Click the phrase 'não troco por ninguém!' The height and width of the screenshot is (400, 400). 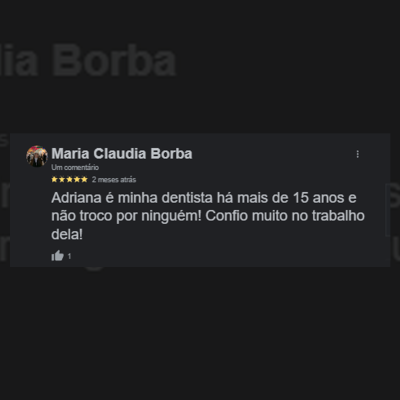click(x=126, y=216)
